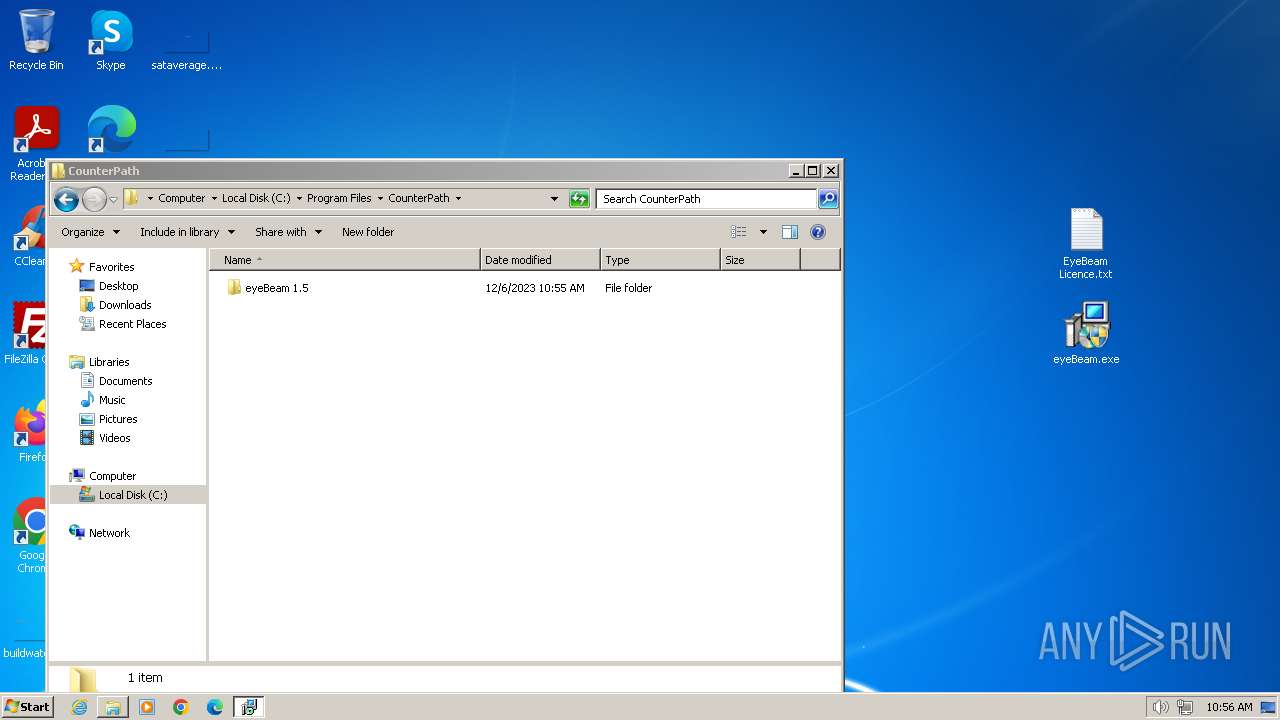Select the eyeBeam.exe installer icon

click(x=1086, y=333)
